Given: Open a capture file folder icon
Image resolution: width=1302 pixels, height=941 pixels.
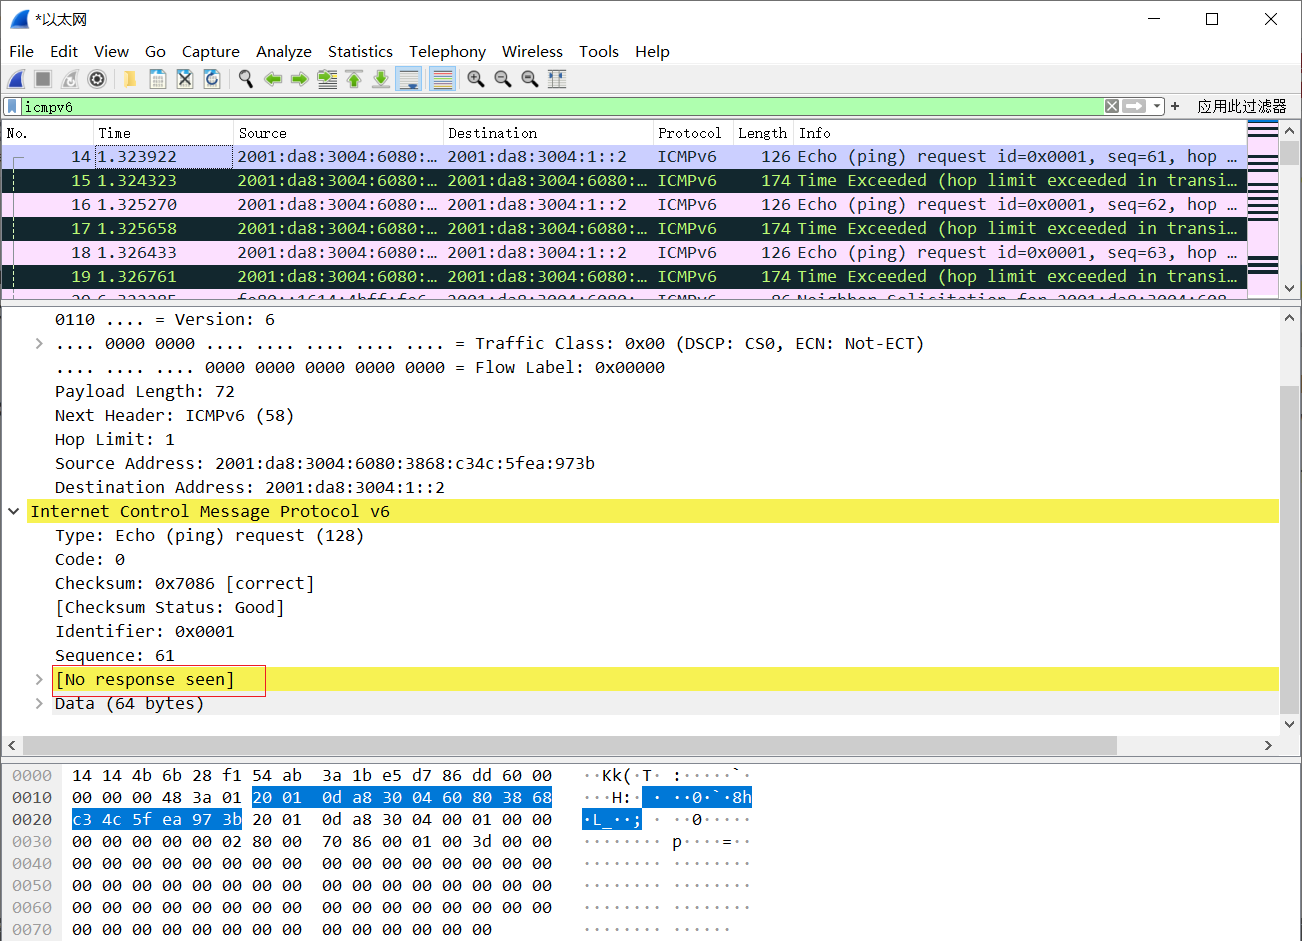Looking at the screenshot, I should (130, 79).
